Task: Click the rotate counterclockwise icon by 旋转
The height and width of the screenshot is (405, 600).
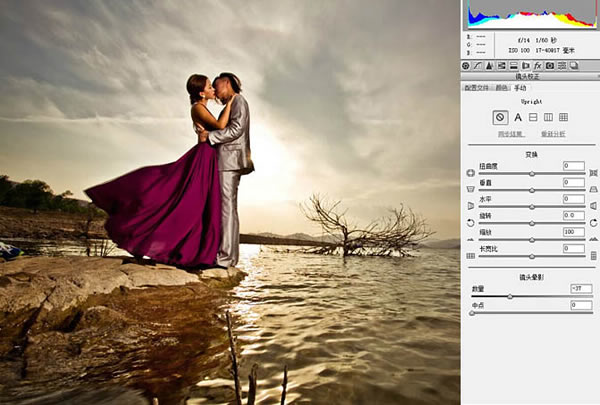Action: tap(471, 223)
